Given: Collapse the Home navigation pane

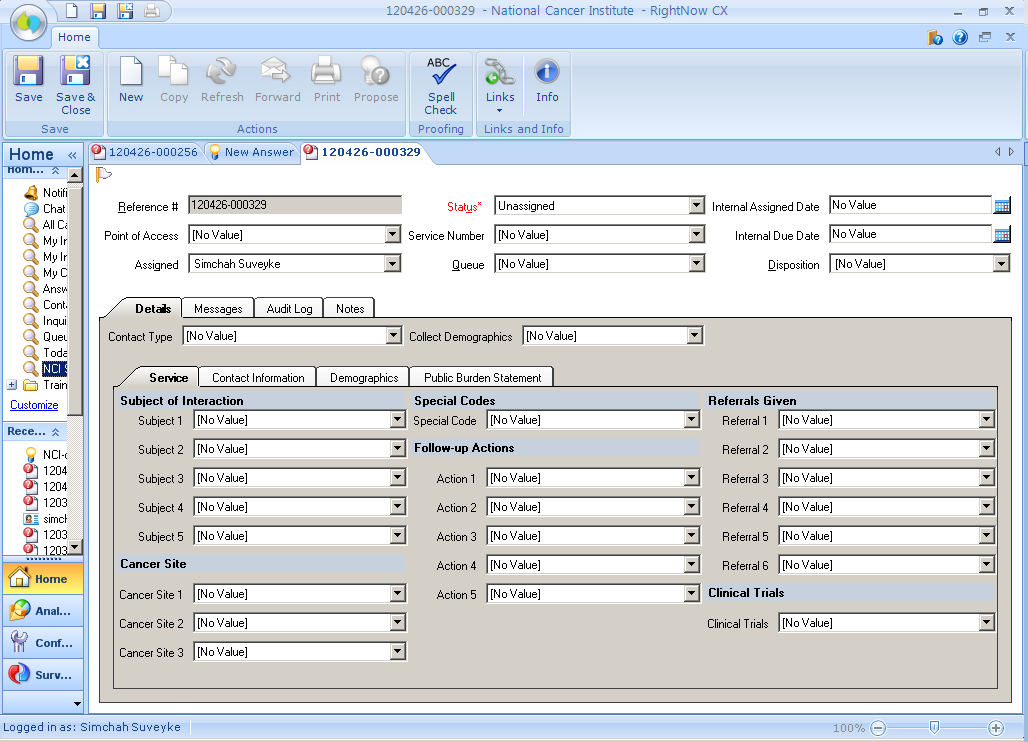Looking at the screenshot, I should 72,155.
